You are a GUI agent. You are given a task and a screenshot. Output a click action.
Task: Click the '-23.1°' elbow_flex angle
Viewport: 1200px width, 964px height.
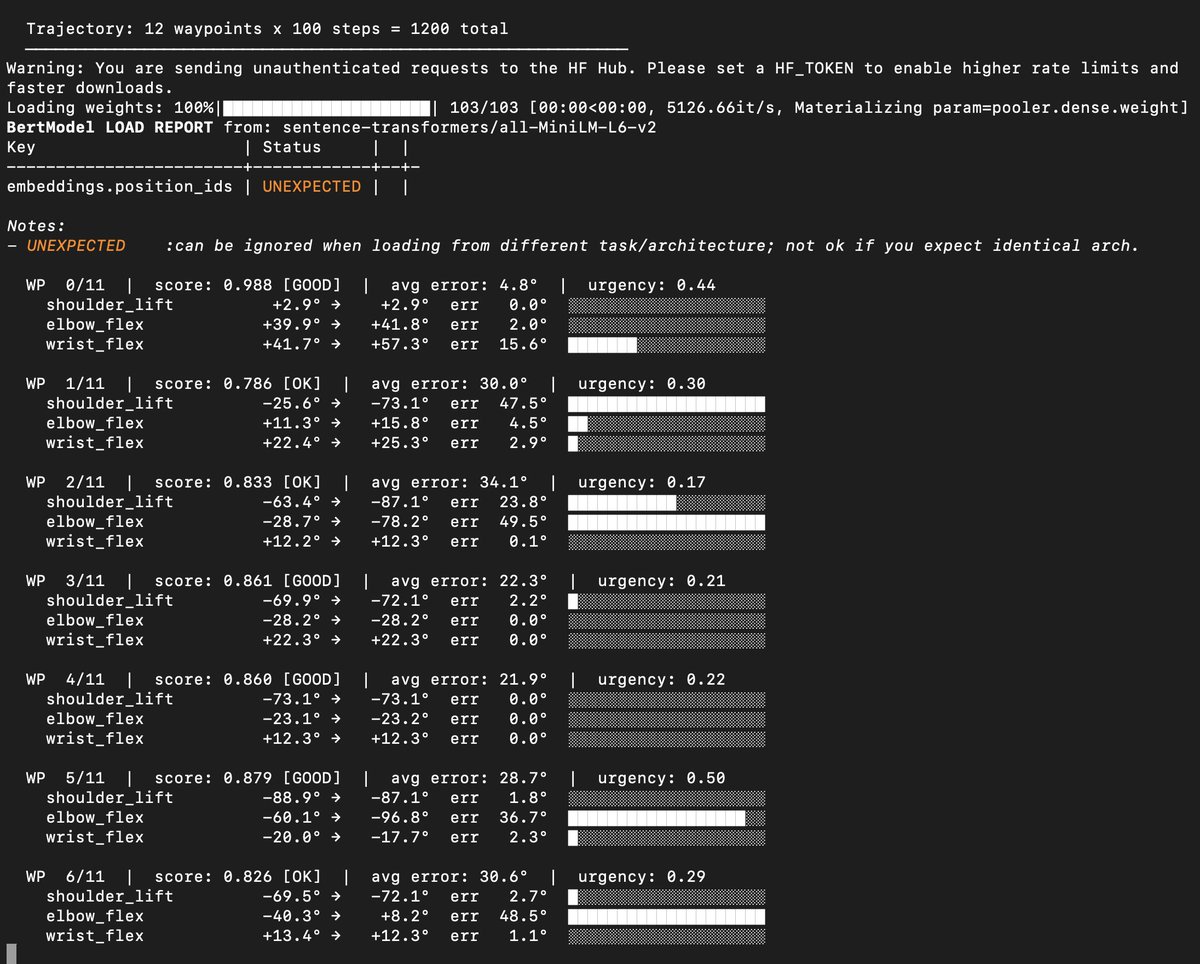pos(292,719)
